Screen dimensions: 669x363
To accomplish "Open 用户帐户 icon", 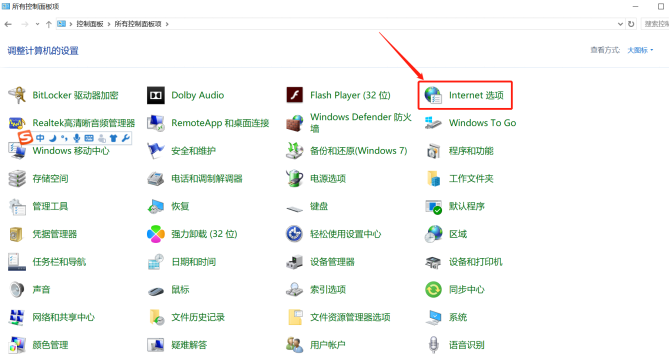I will pos(294,345).
